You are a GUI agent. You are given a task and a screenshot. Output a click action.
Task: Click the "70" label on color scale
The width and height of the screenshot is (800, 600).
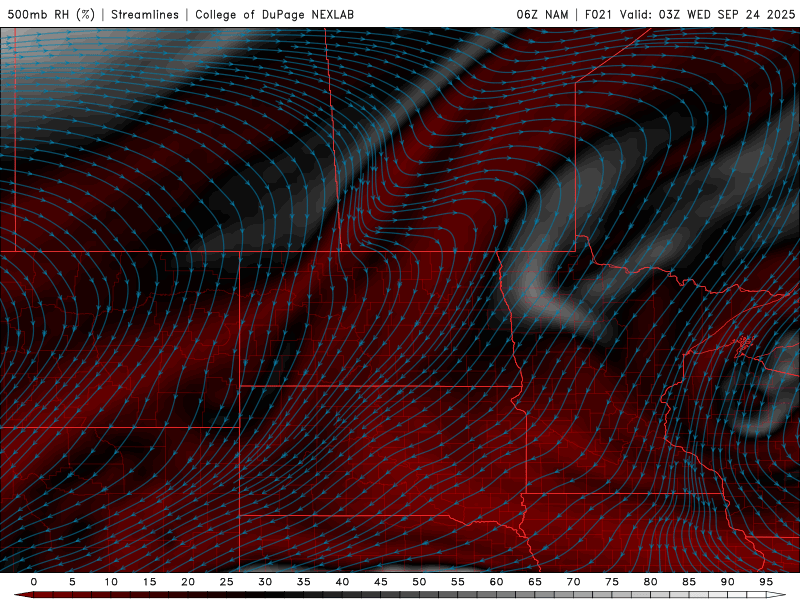point(573,582)
